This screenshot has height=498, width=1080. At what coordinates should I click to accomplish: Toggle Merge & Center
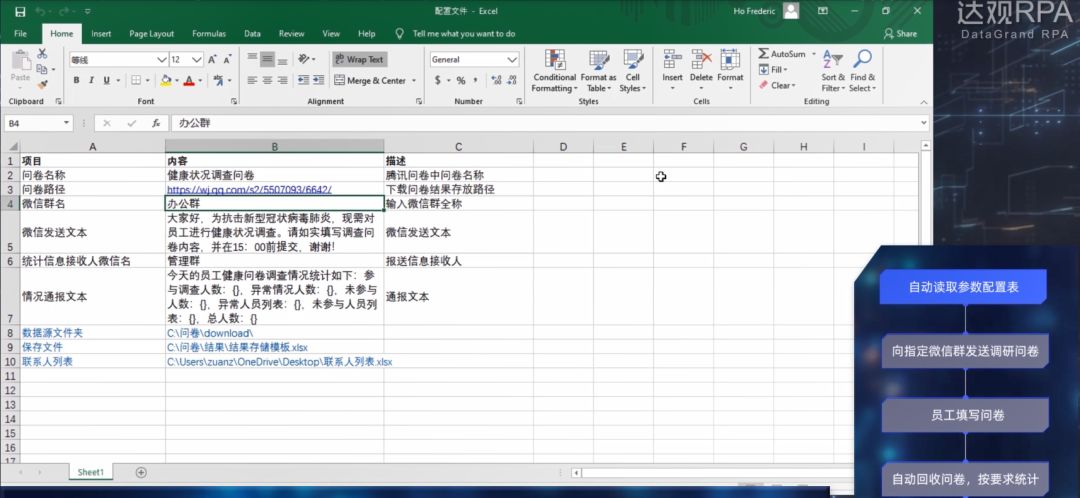pyautogui.click(x=371, y=81)
